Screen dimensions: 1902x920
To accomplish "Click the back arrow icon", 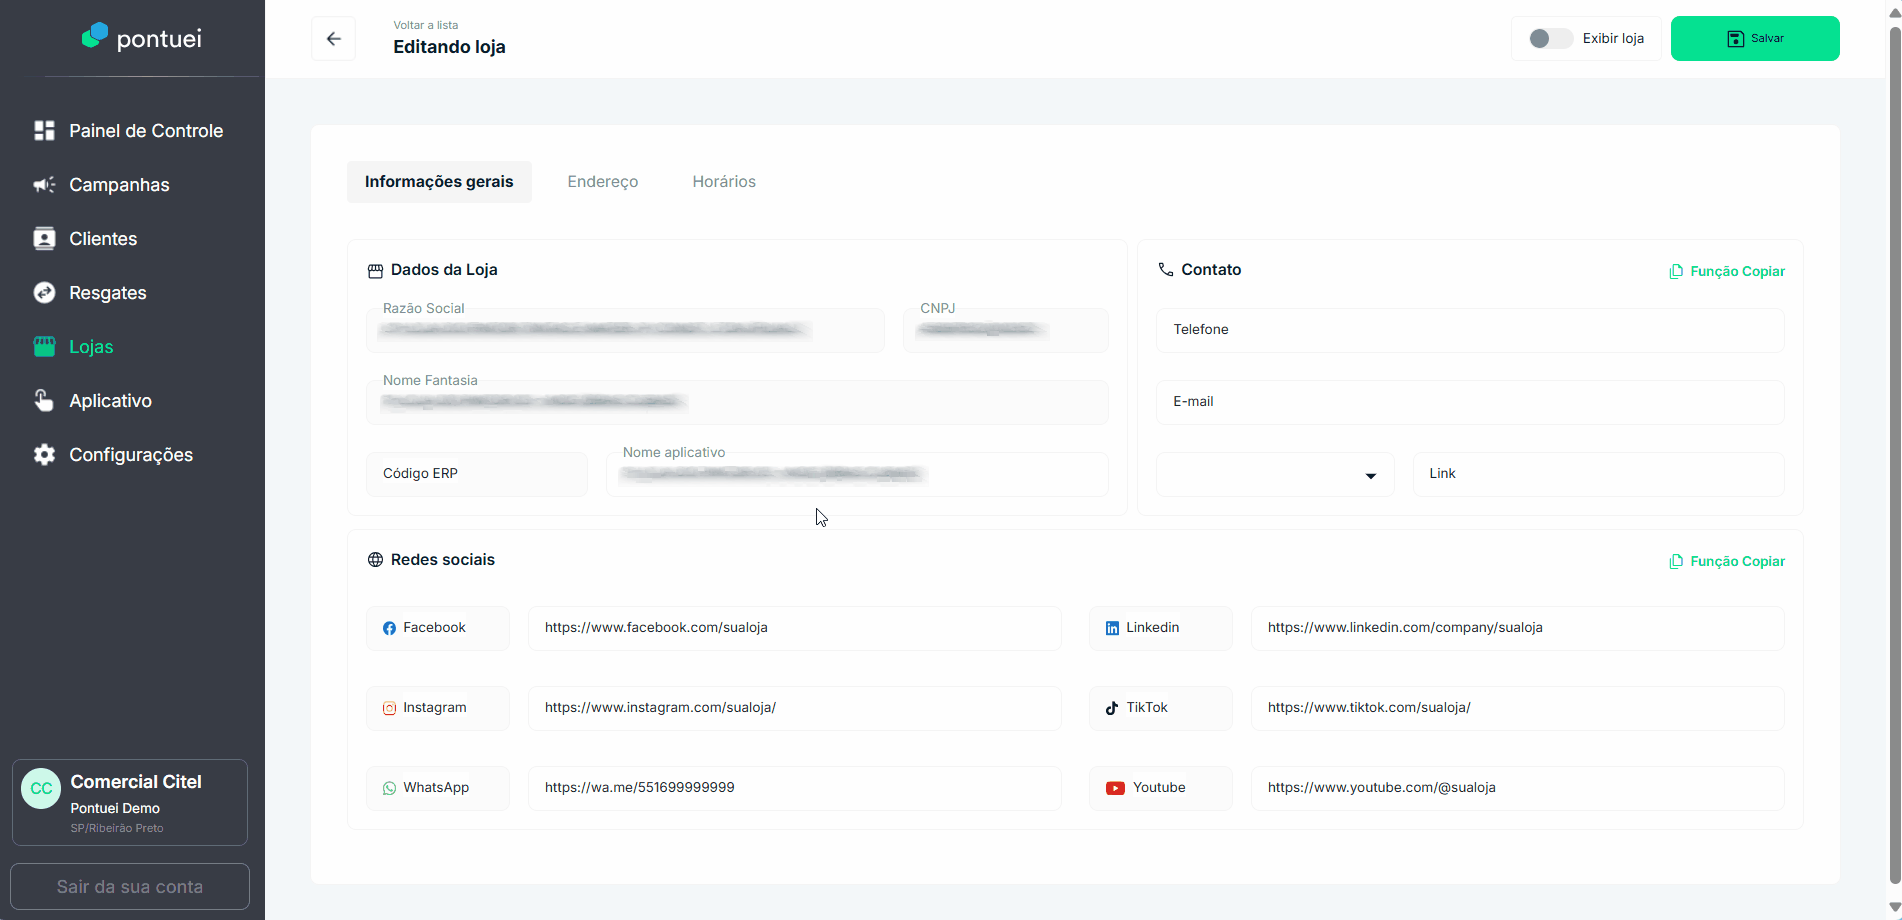I will 334,39.
